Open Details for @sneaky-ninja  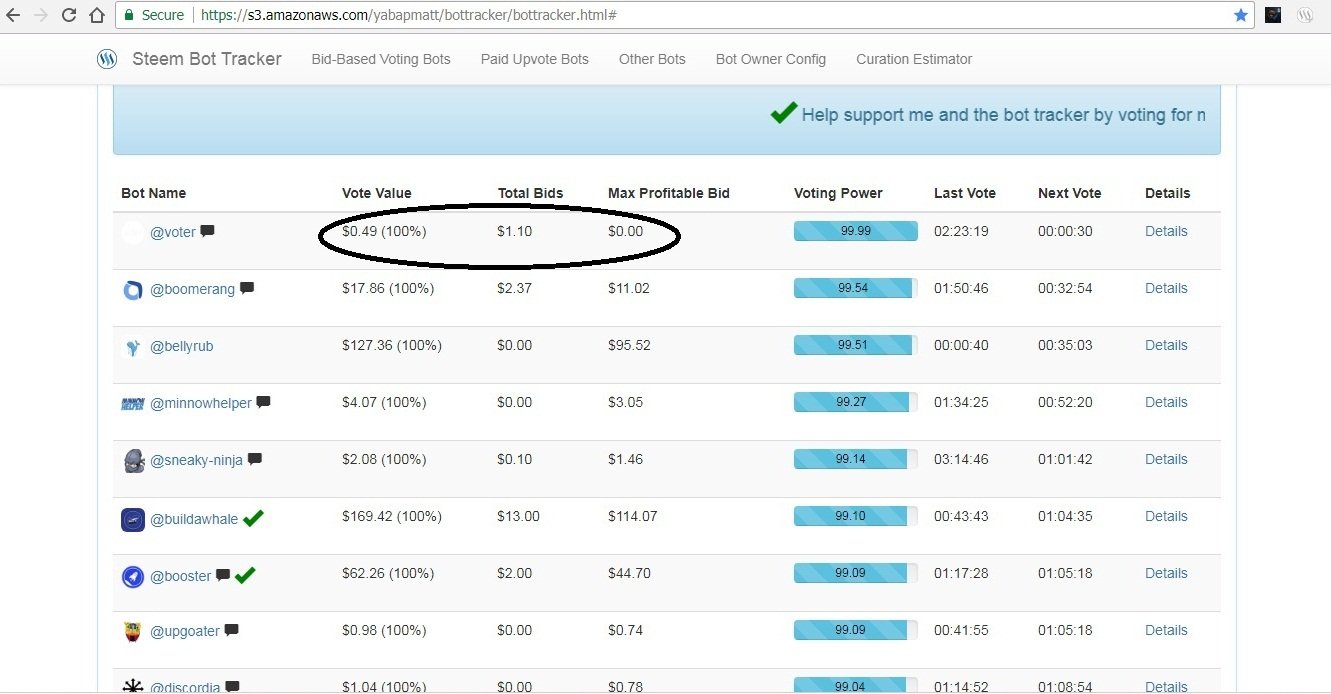click(1166, 459)
